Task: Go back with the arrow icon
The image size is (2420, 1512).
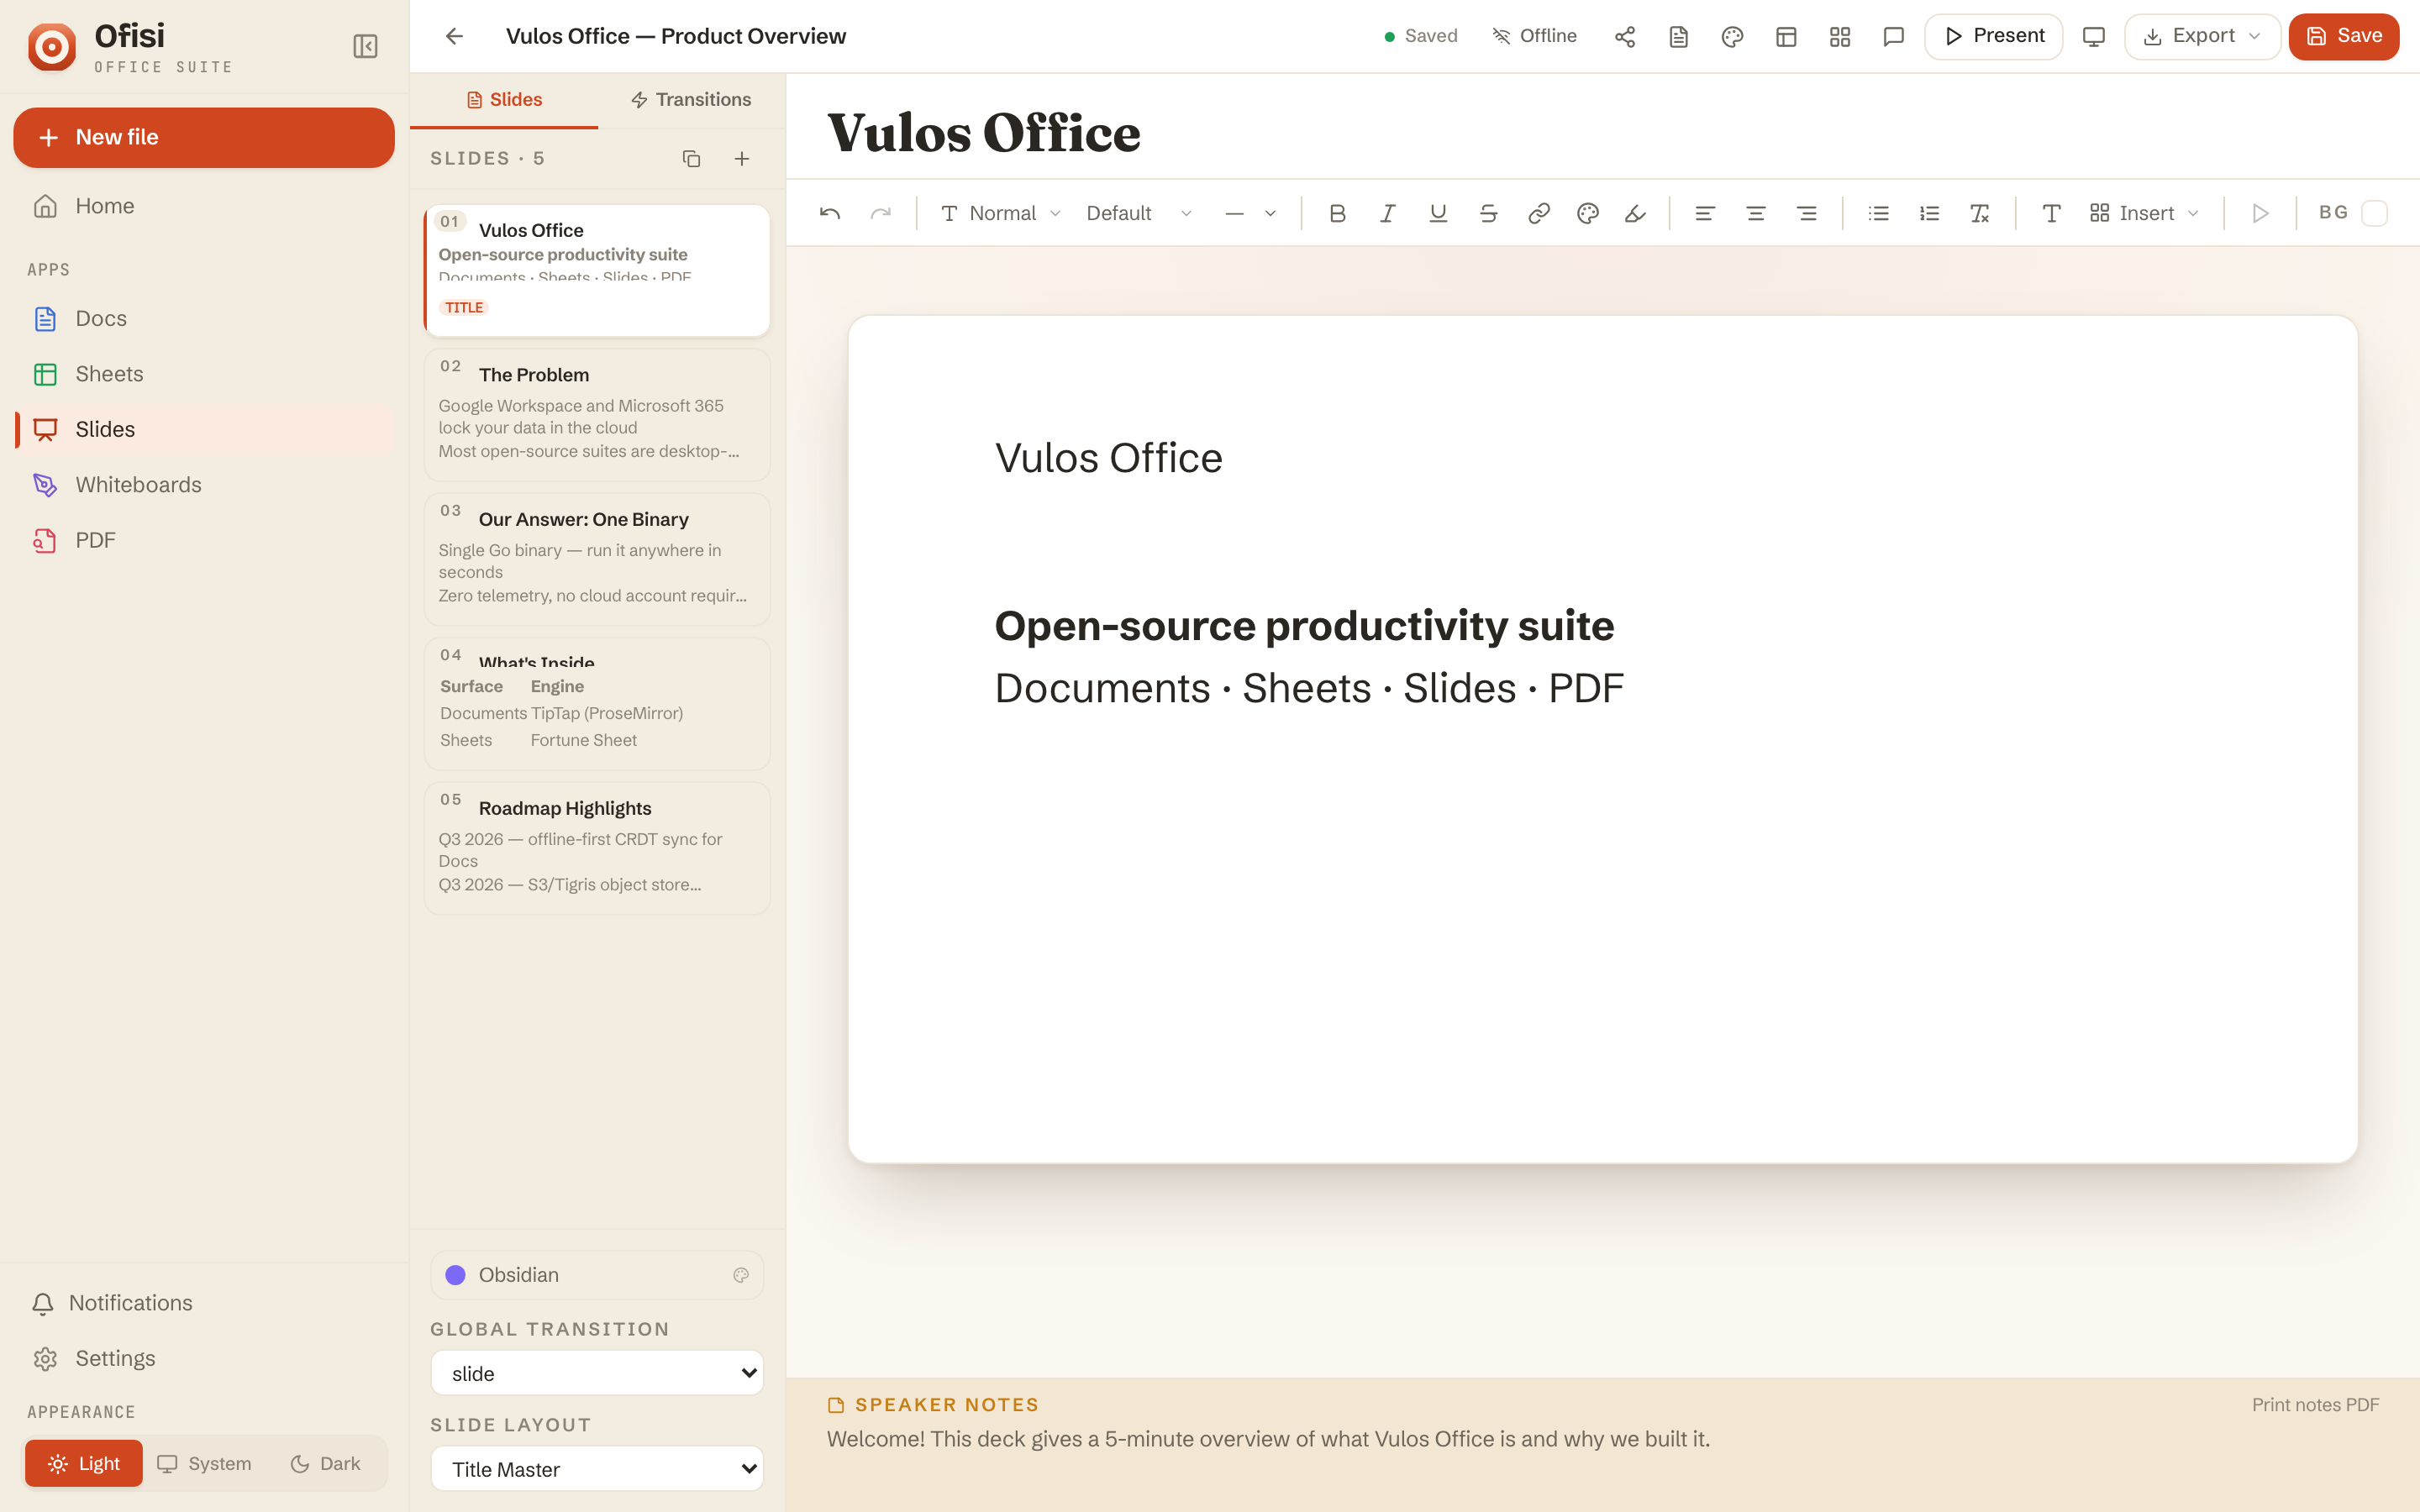Action: (x=455, y=36)
